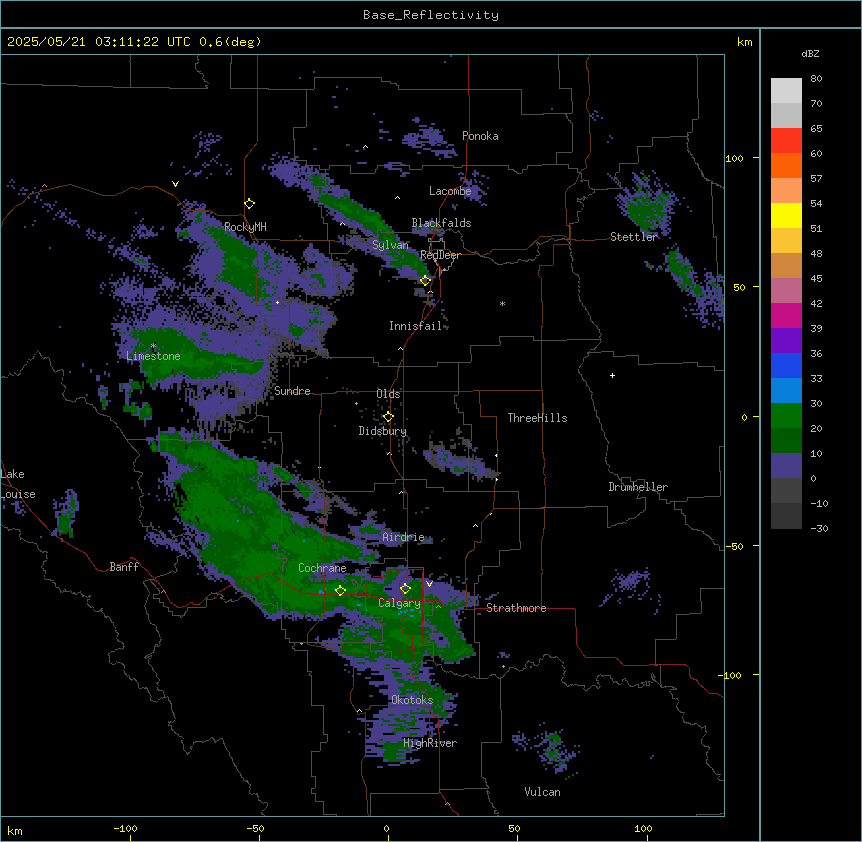Click the white asterisk marker east of Innisfail
862x842 pixels.
pyautogui.click(x=502, y=303)
